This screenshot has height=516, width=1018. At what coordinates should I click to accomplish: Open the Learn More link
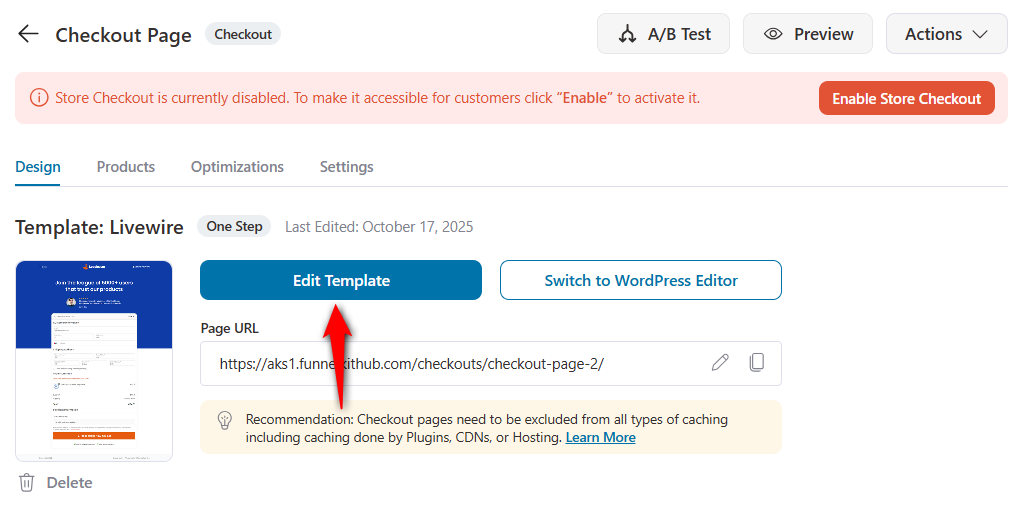(x=600, y=437)
